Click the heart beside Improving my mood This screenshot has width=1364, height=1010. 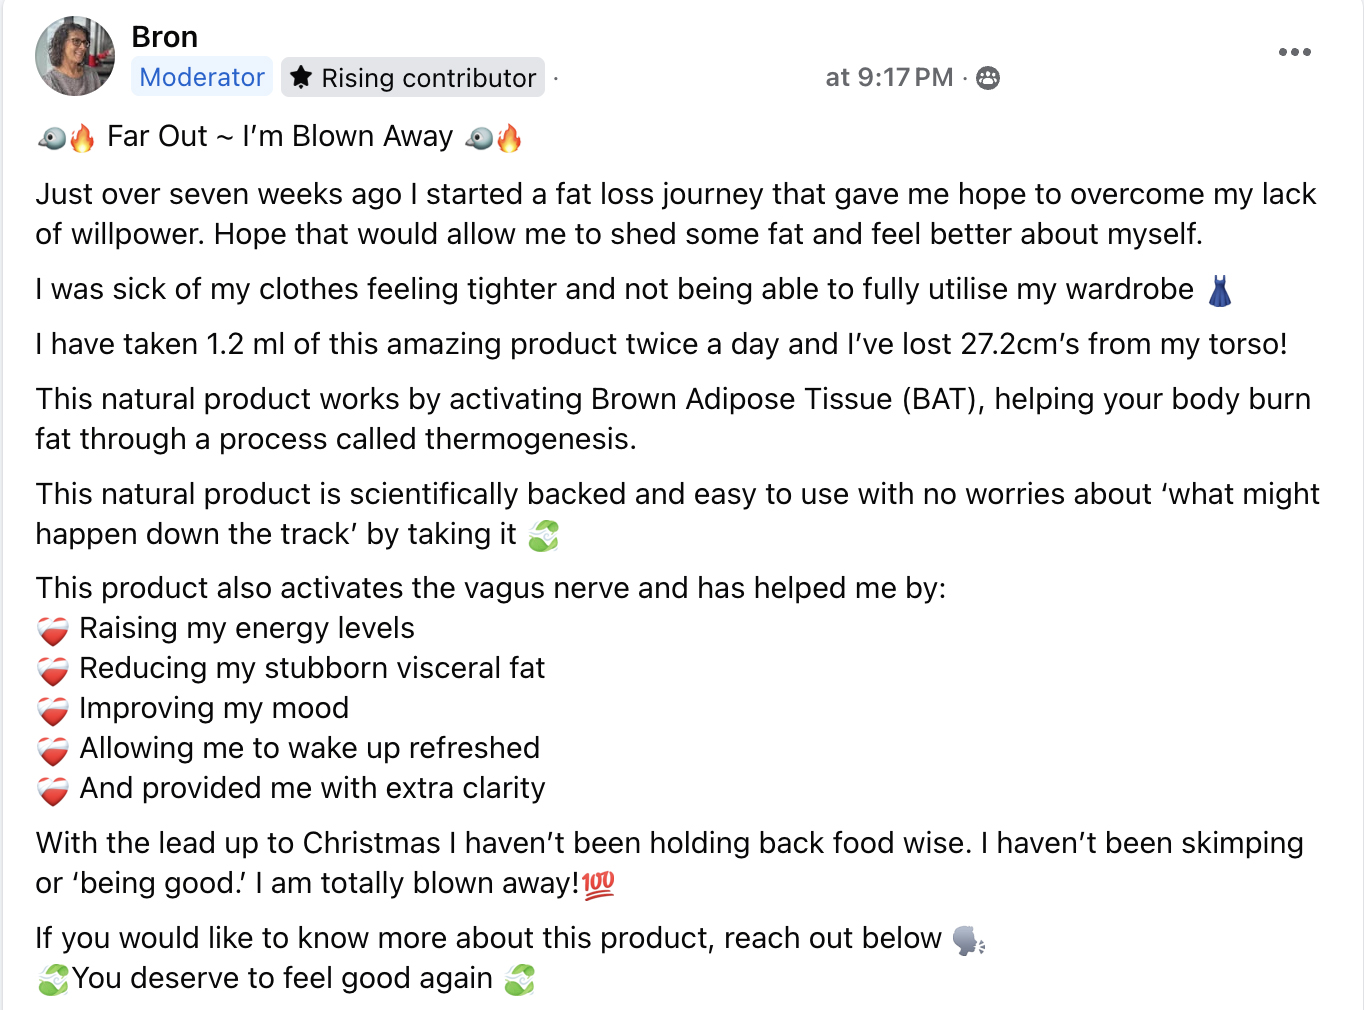[53, 711]
